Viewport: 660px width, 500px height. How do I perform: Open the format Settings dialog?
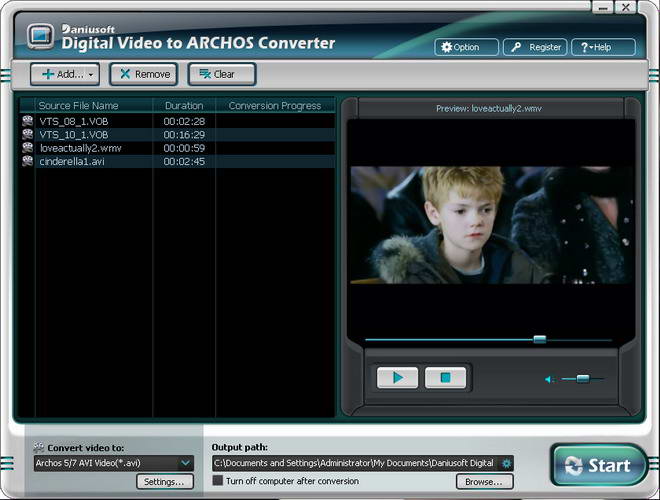click(165, 481)
